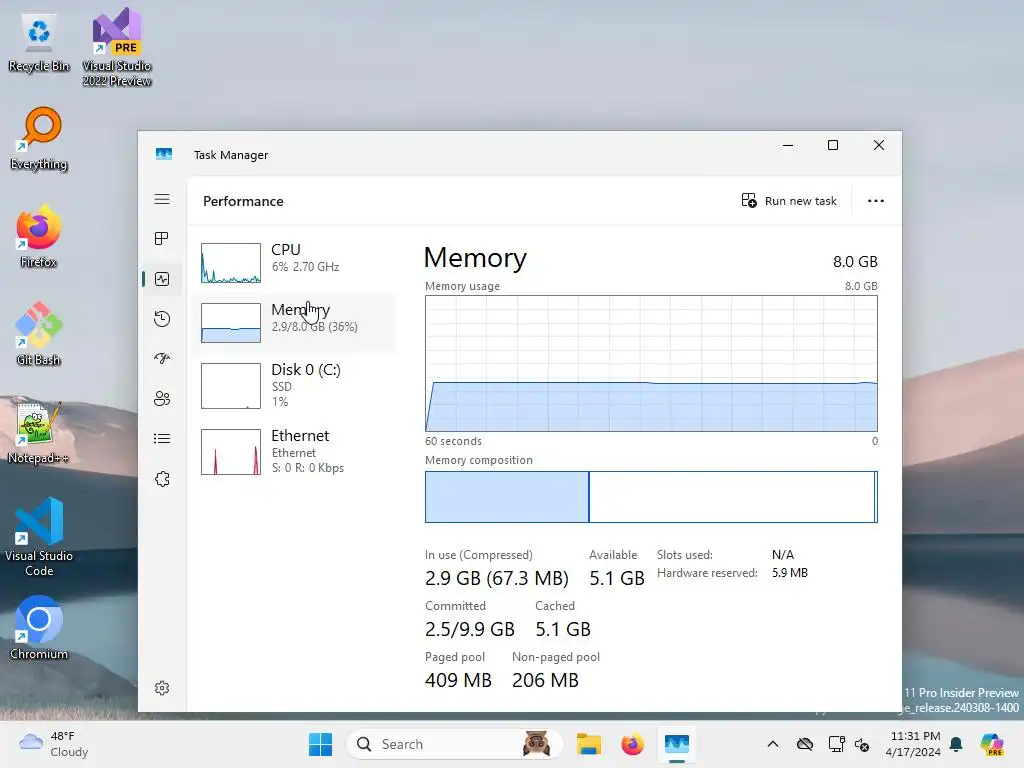Select the Performance page icon in sidebar
The height and width of the screenshot is (768, 1024).
coord(162,279)
